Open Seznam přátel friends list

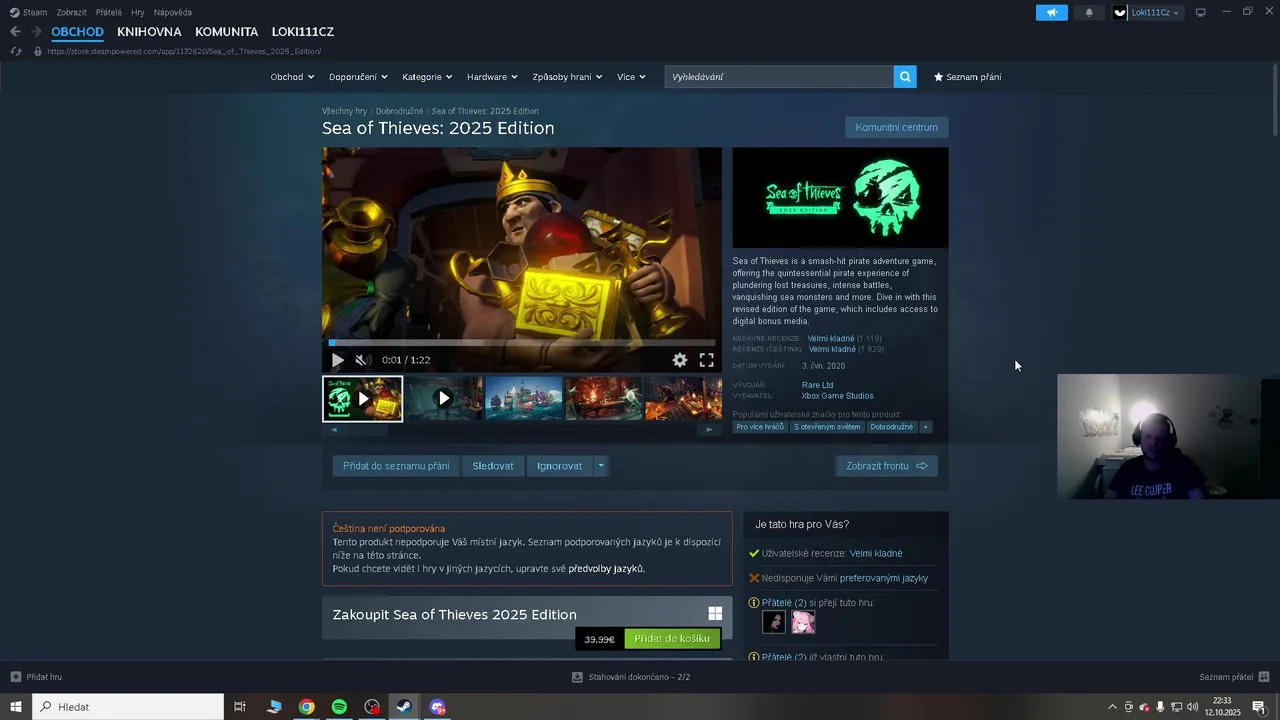click(1234, 677)
